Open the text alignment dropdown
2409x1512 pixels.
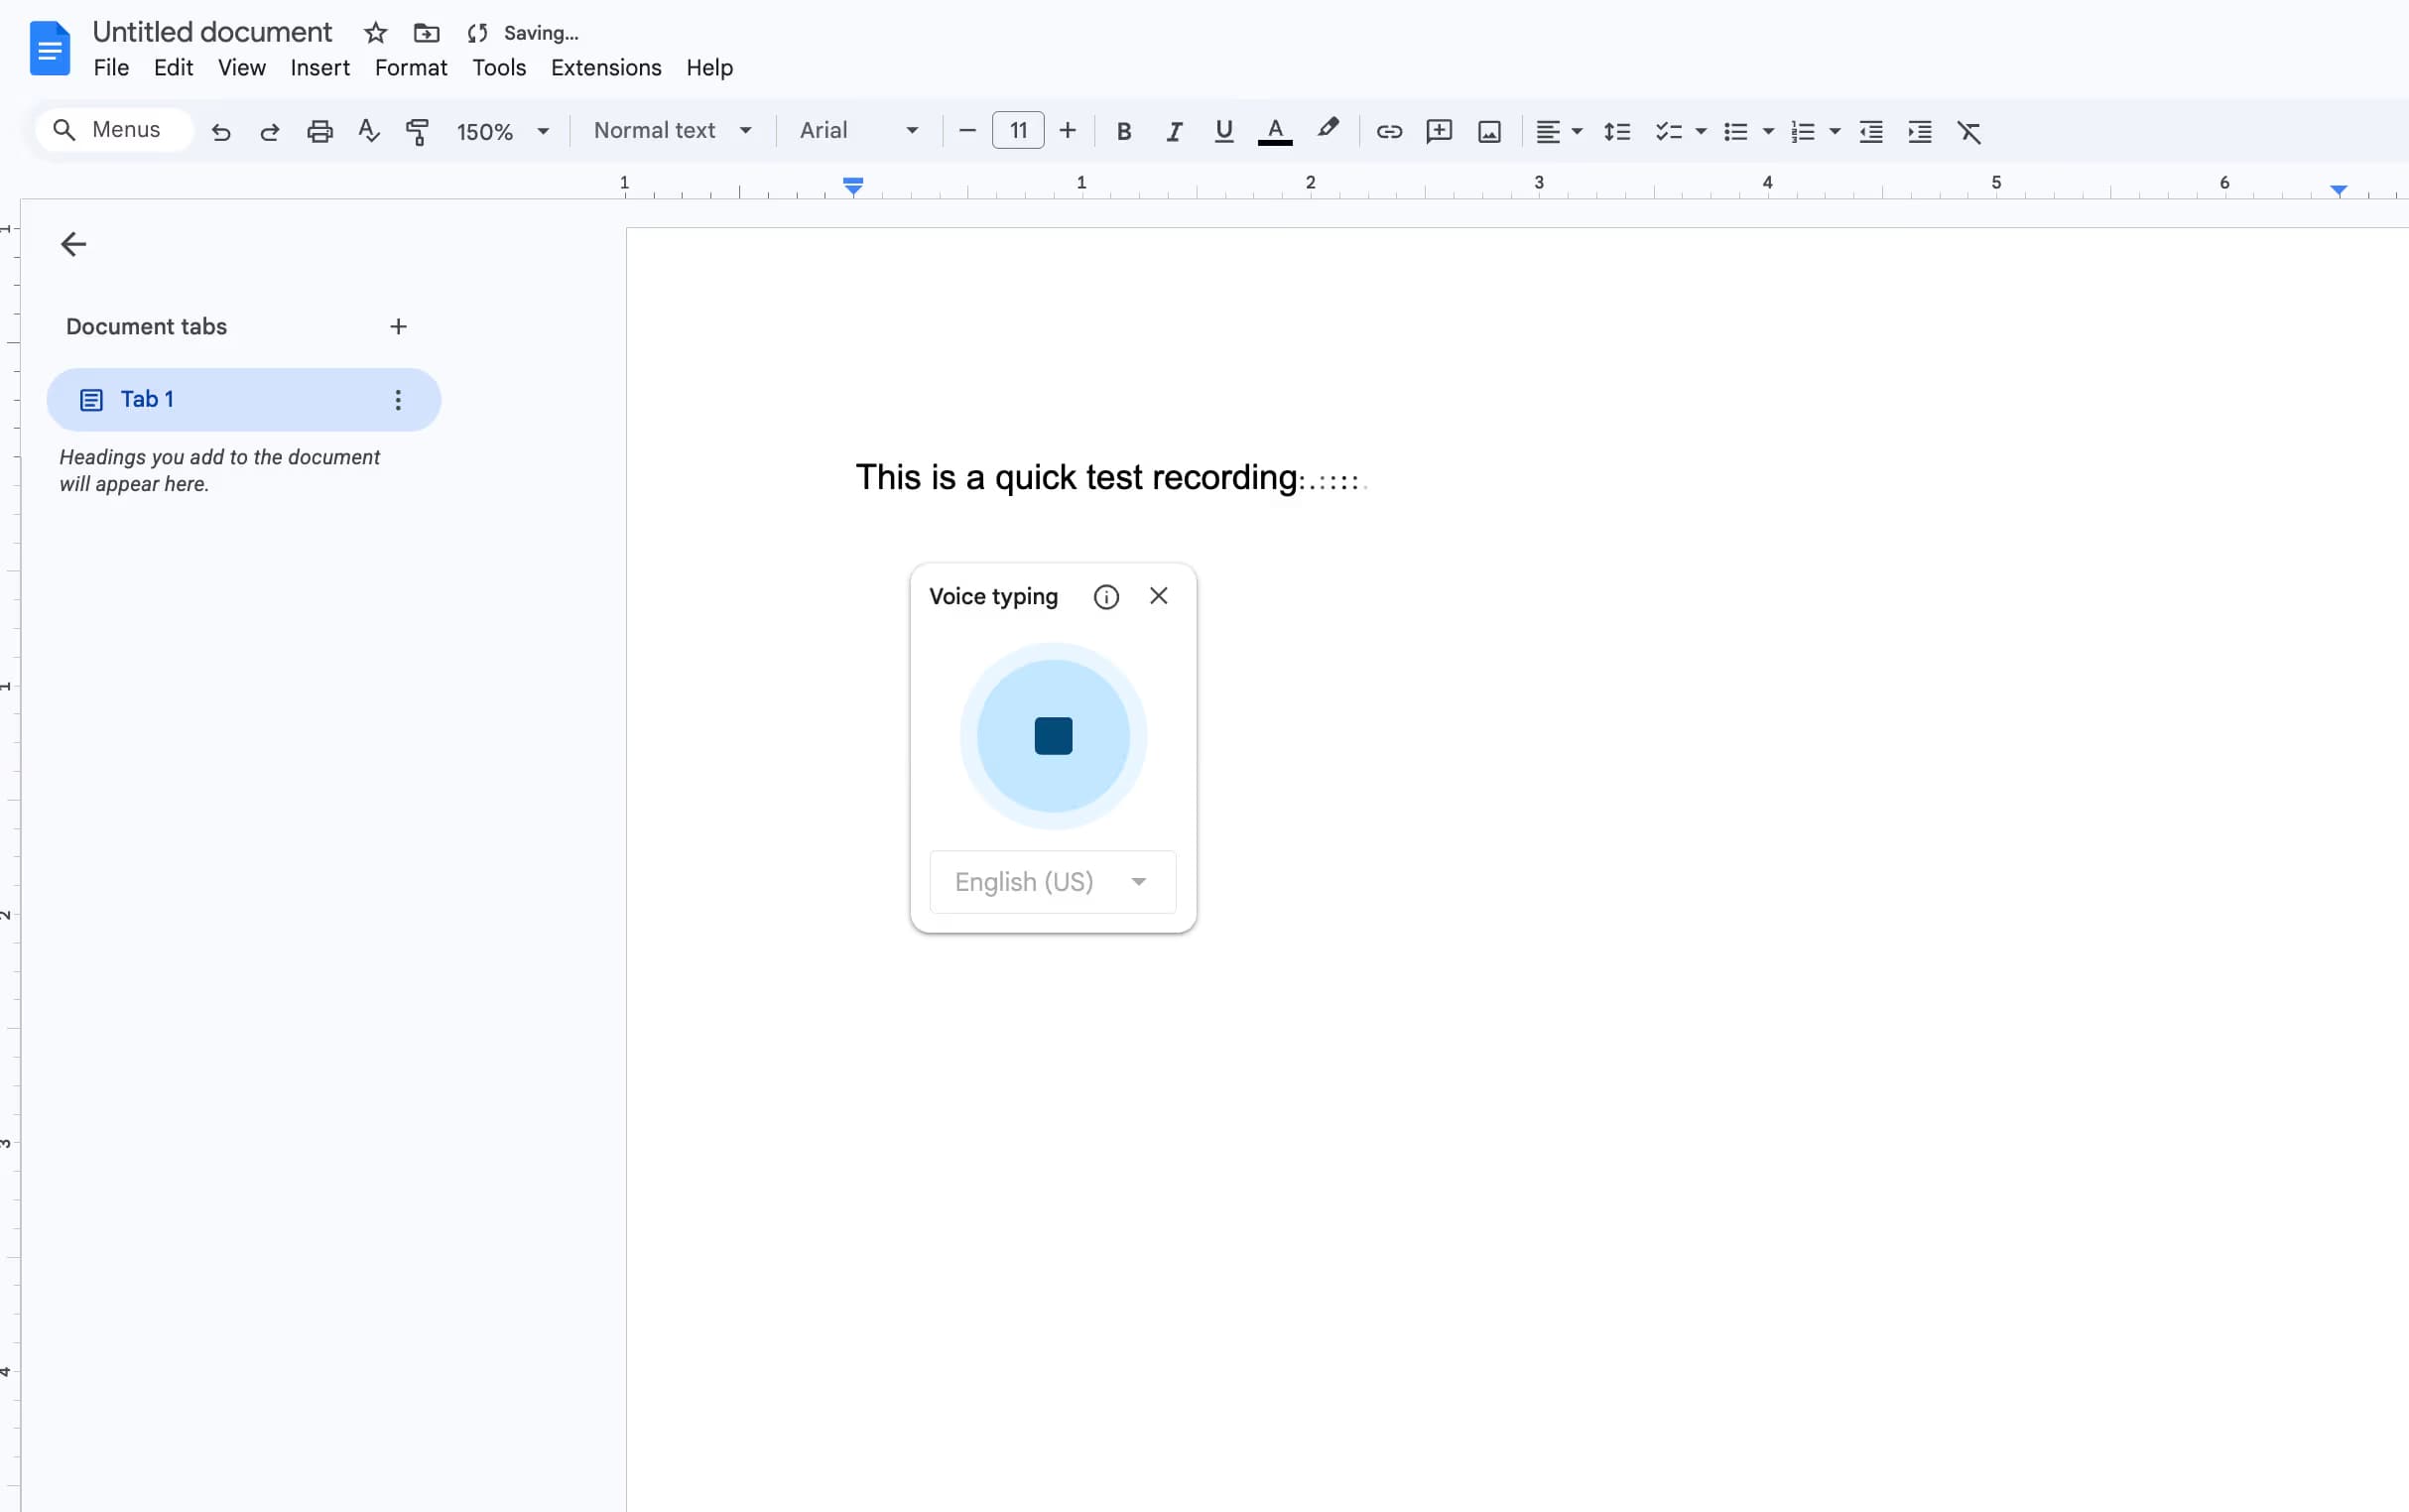(1558, 131)
